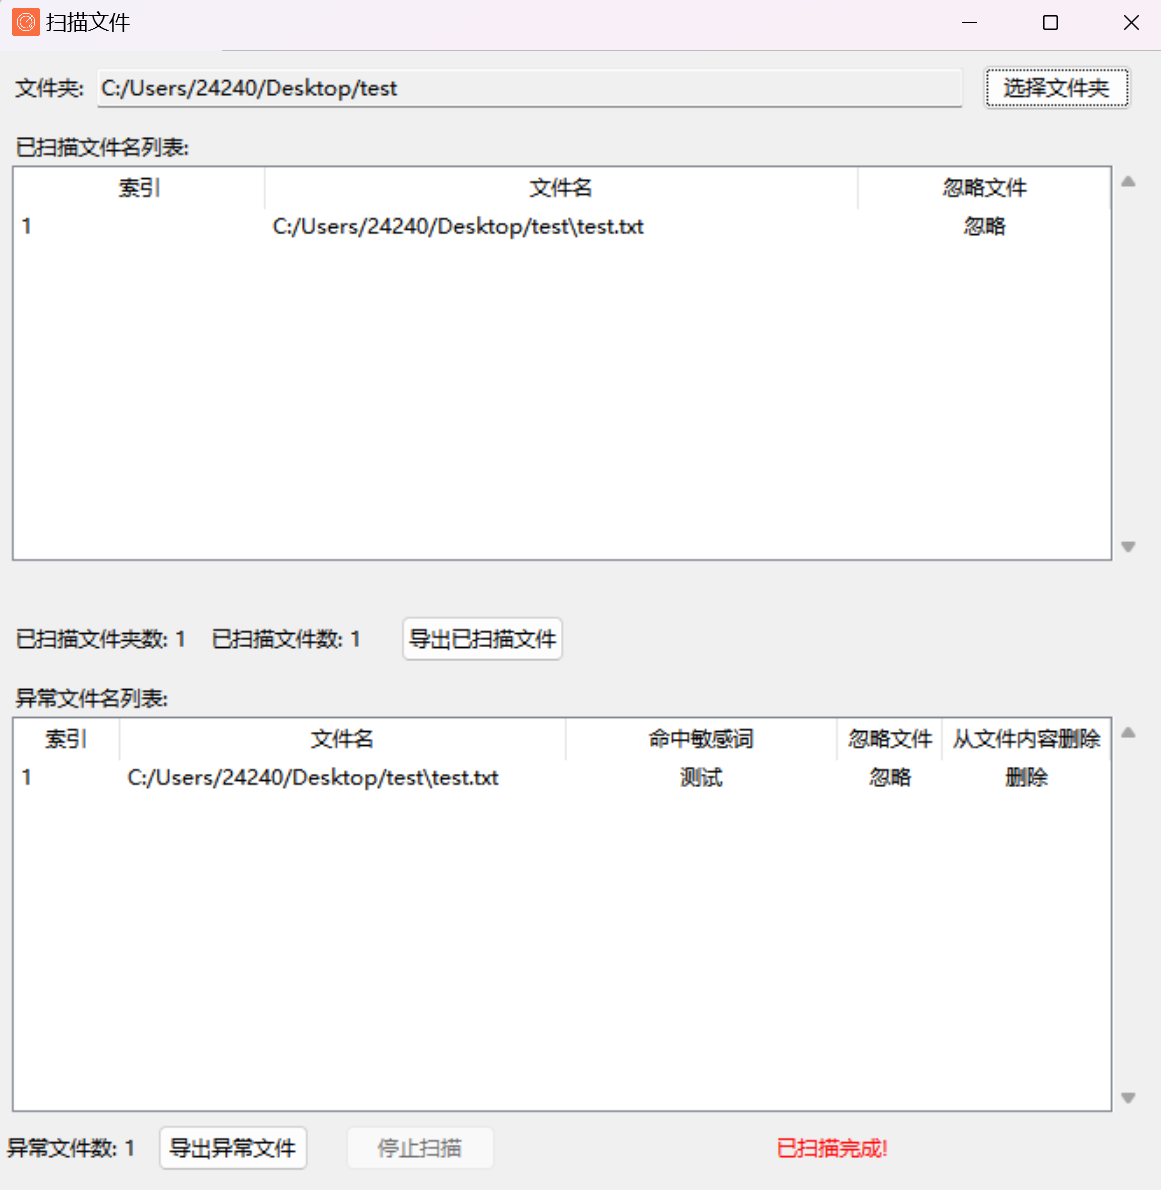Viewport: 1161px width, 1190px height.
Task: Click 选择文件夹 to choose a folder
Action: pos(1056,88)
